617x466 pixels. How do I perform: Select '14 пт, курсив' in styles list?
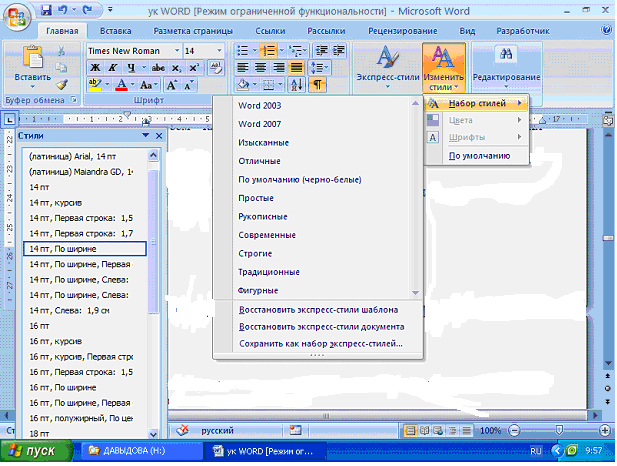click(62, 202)
